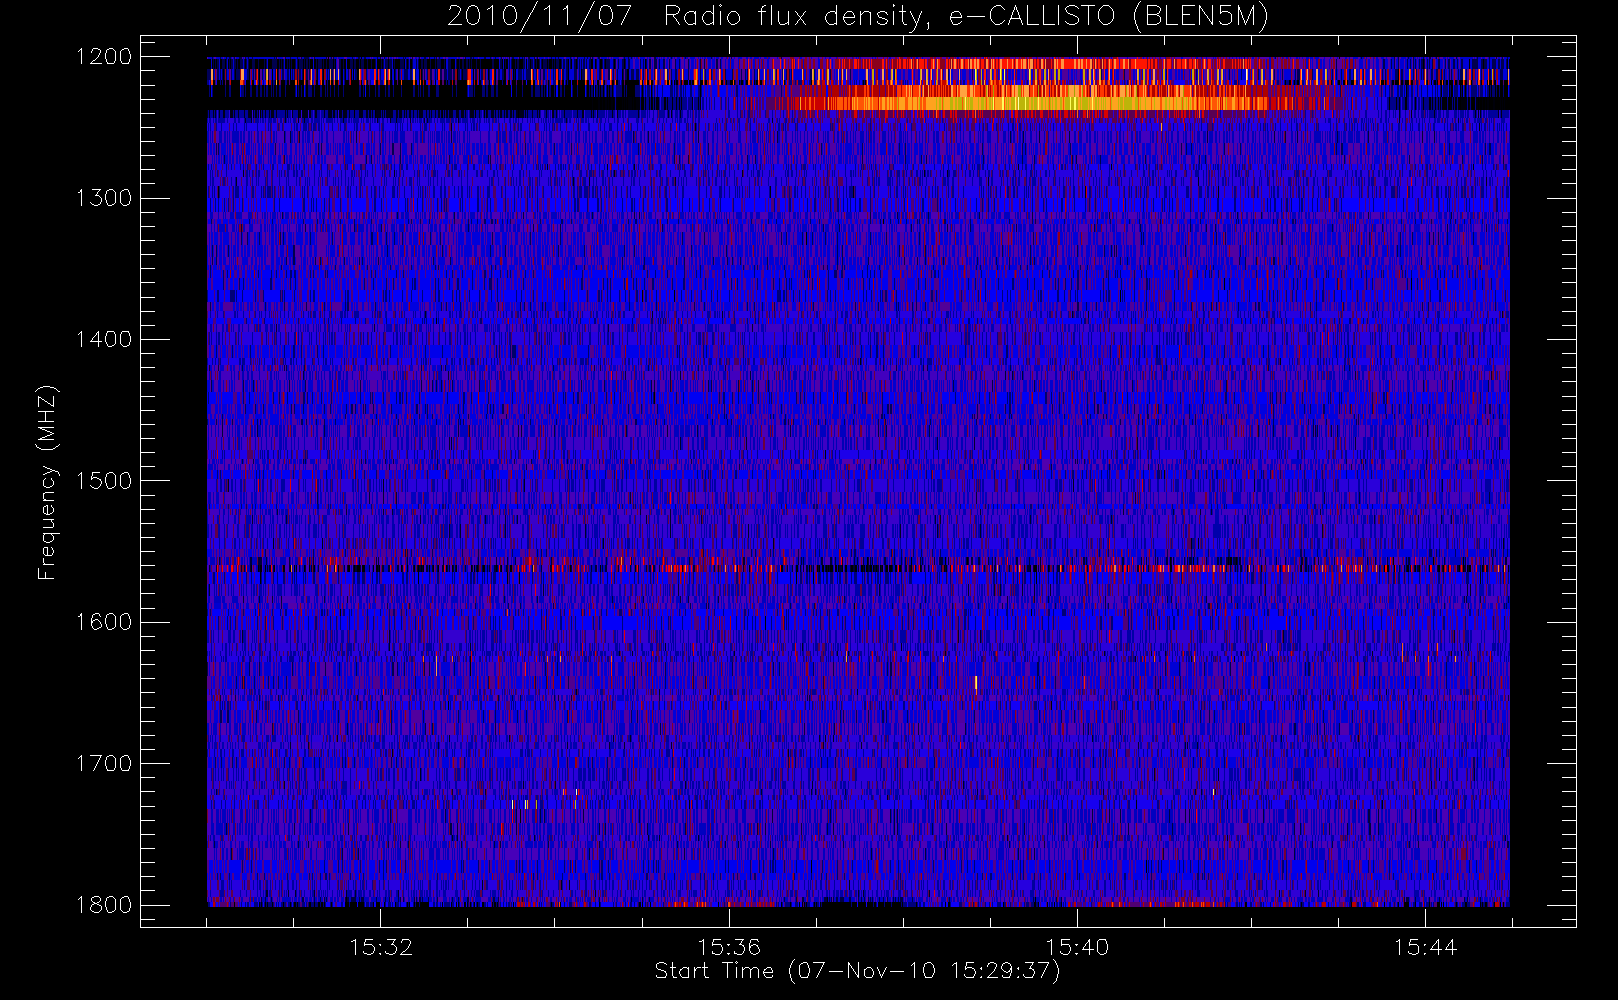Viewport: 1618px width, 1000px height.
Task: Click the 15:36 time tick label
Action: pos(729,947)
